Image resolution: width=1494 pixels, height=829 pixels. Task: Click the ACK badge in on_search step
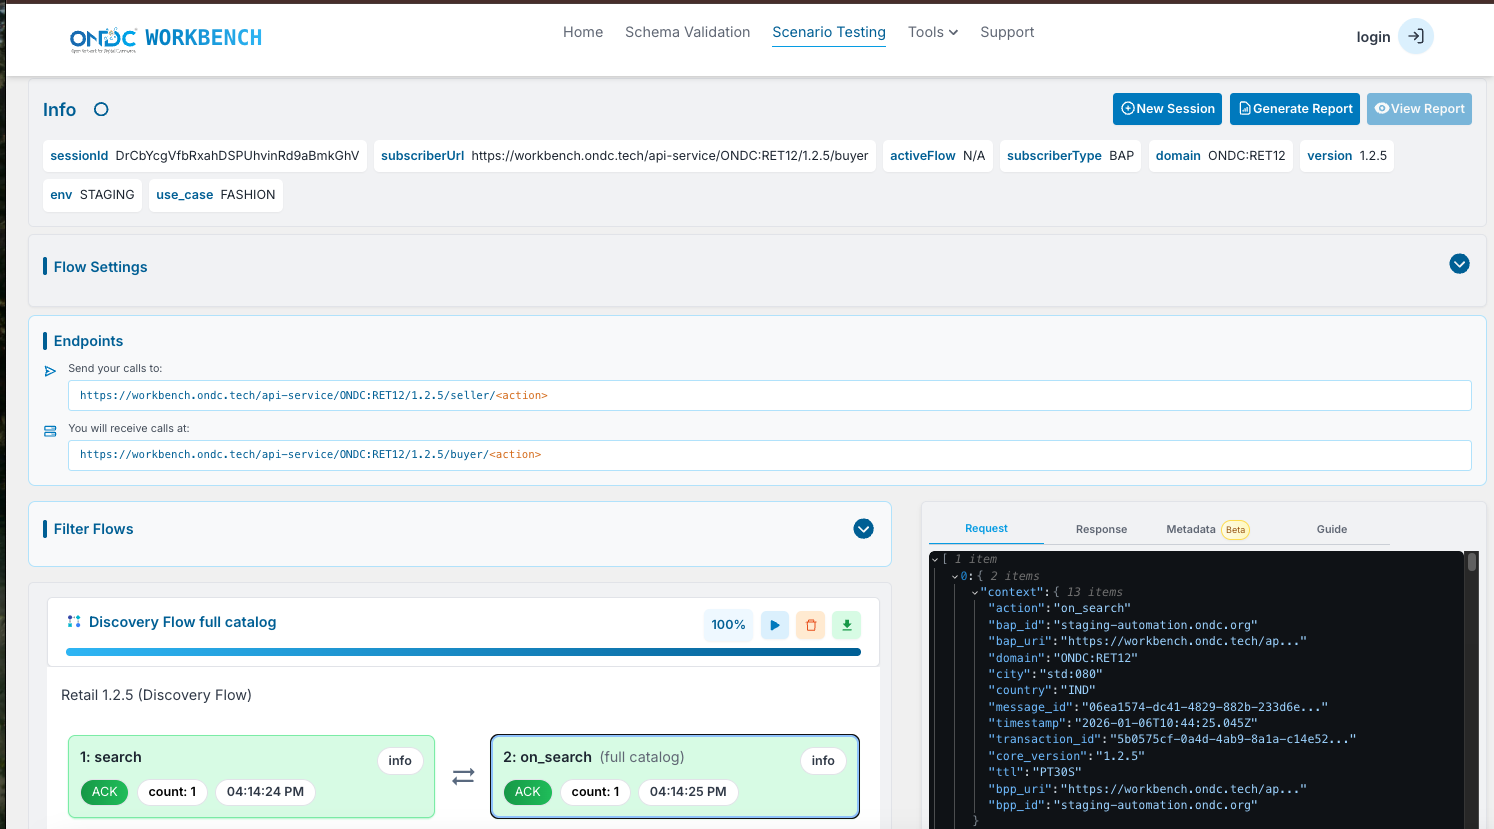click(528, 792)
